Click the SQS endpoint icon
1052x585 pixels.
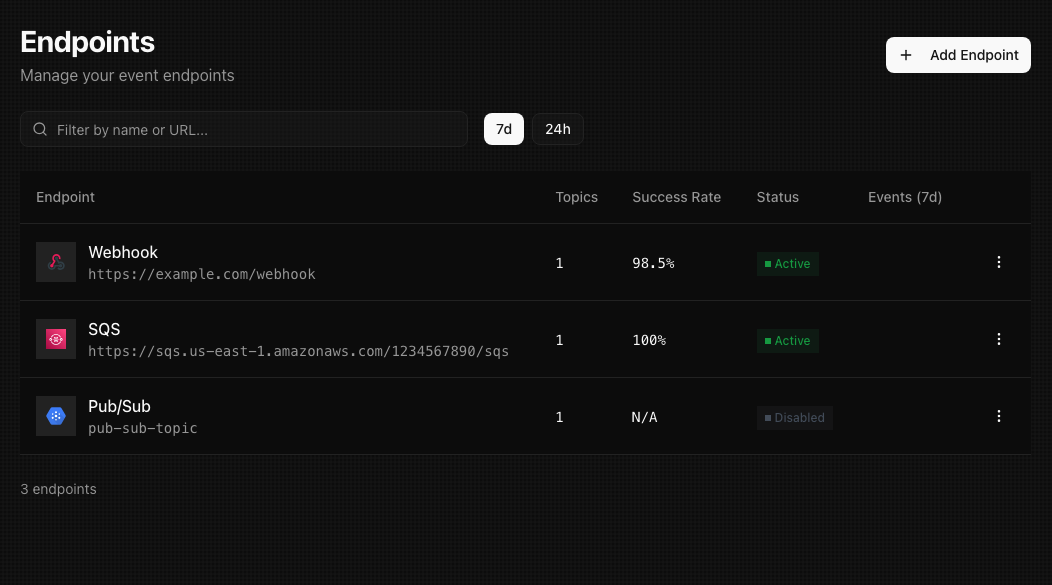[x=56, y=339]
